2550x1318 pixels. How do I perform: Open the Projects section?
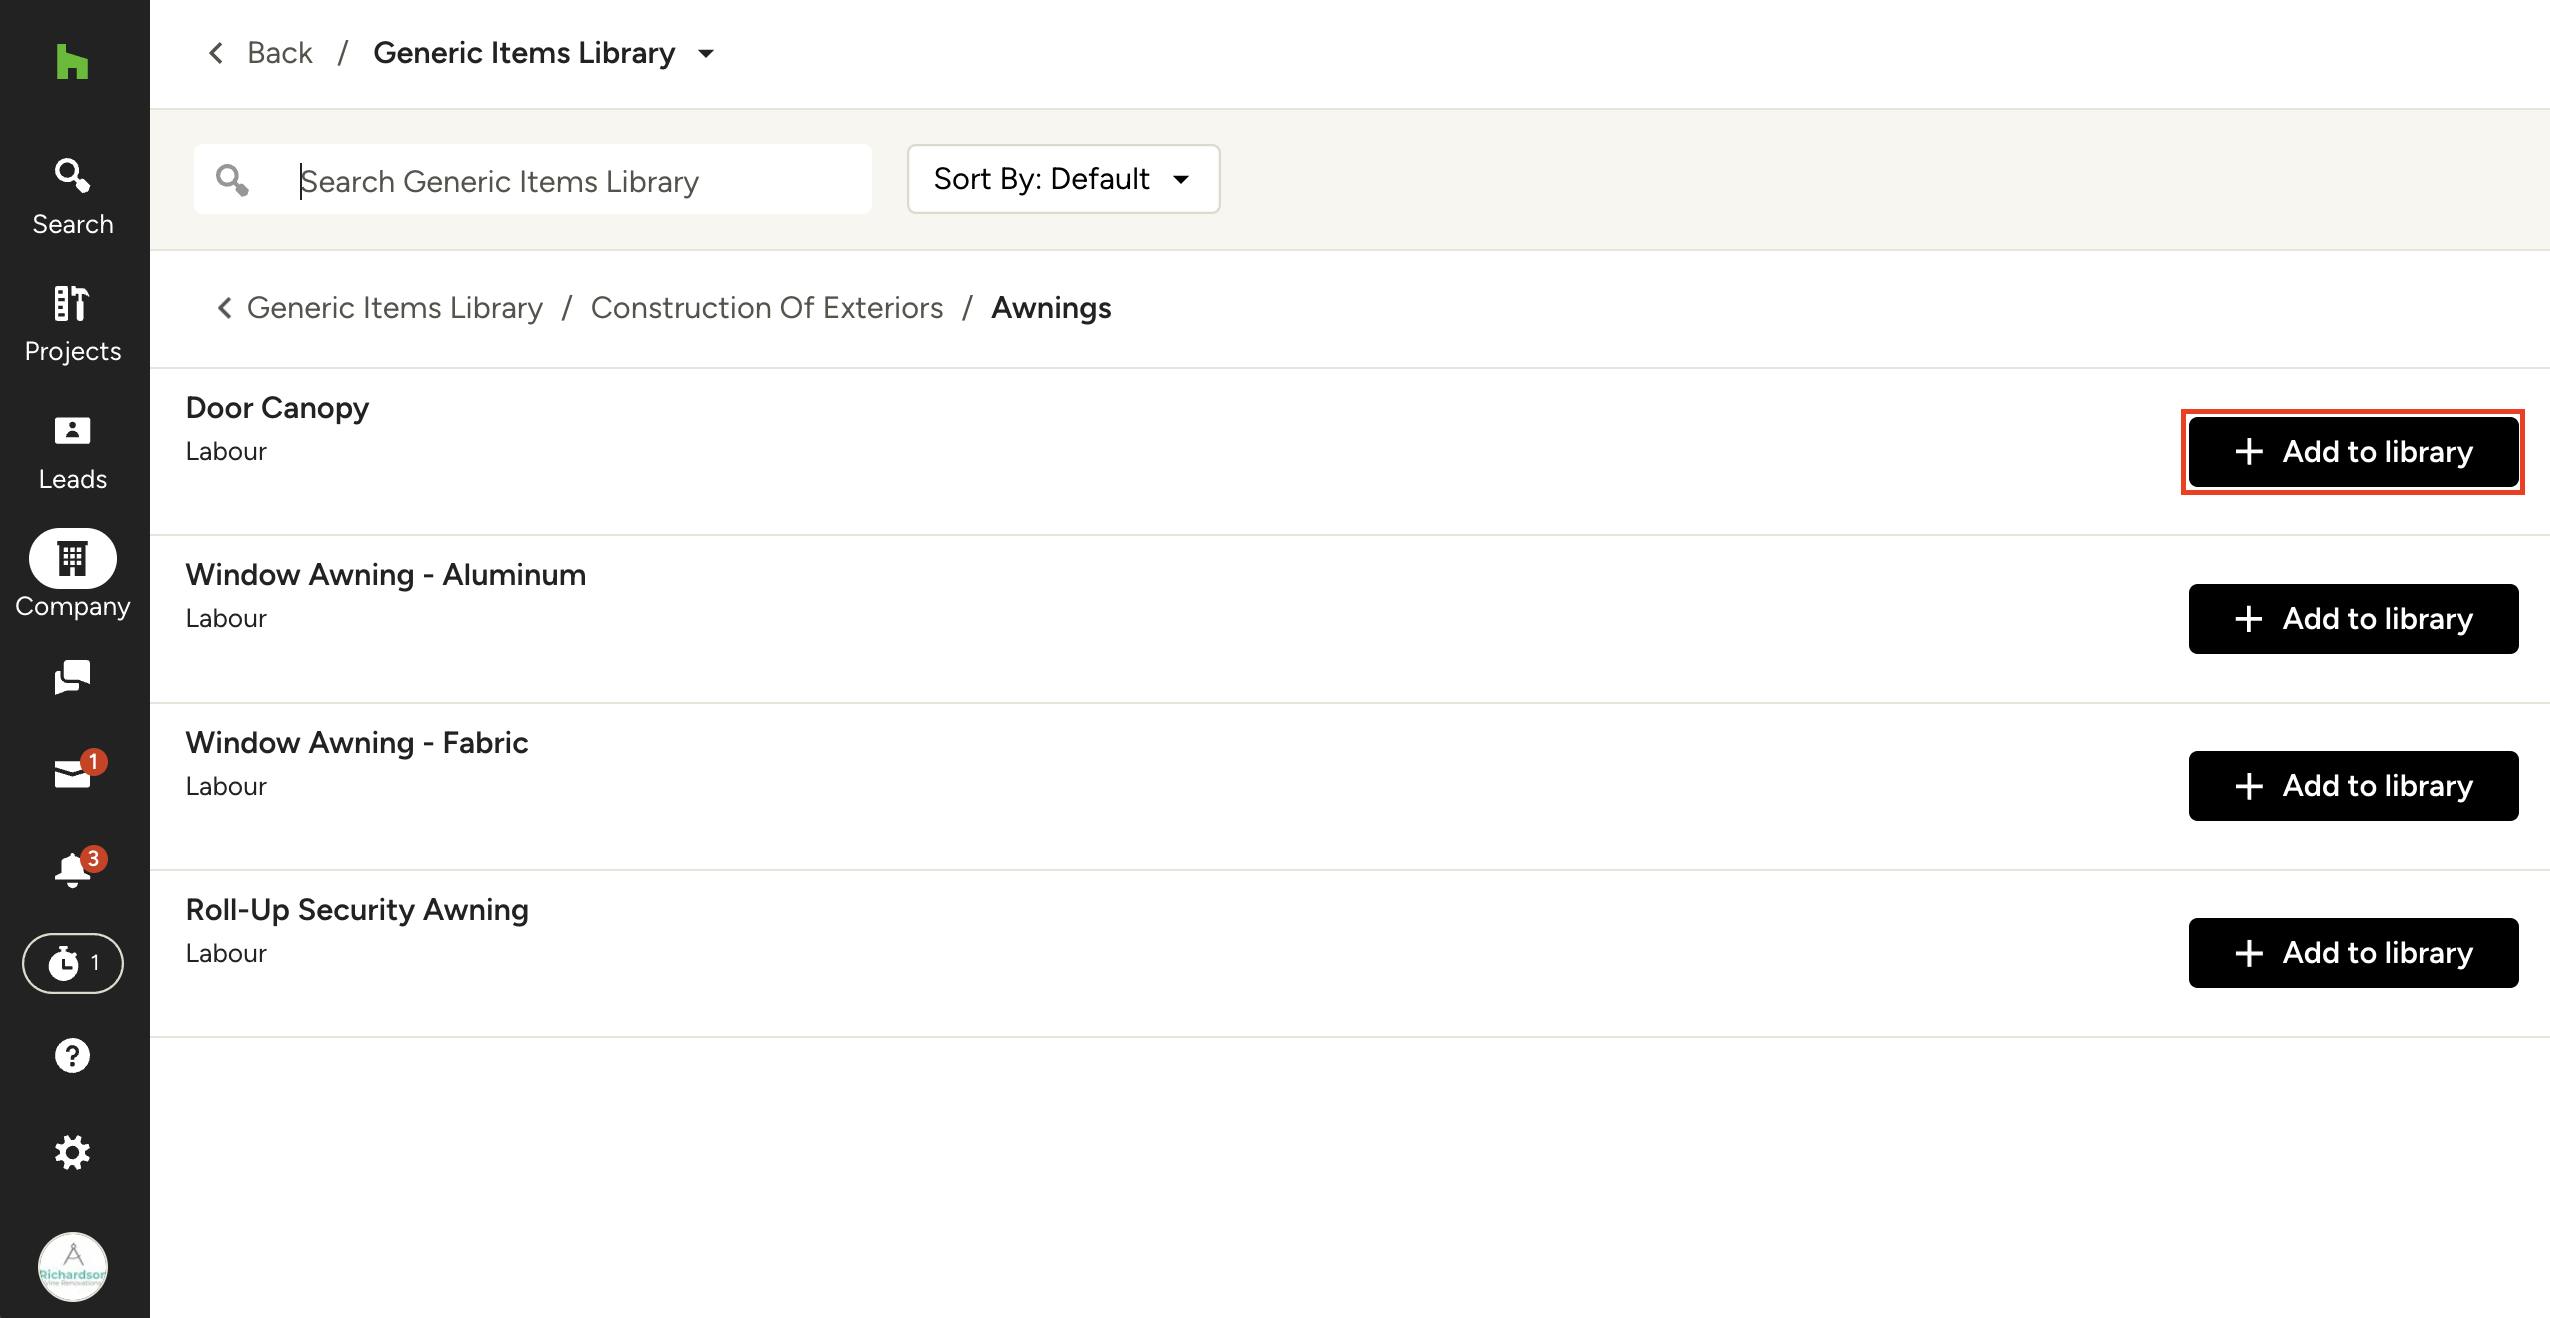[x=72, y=324]
